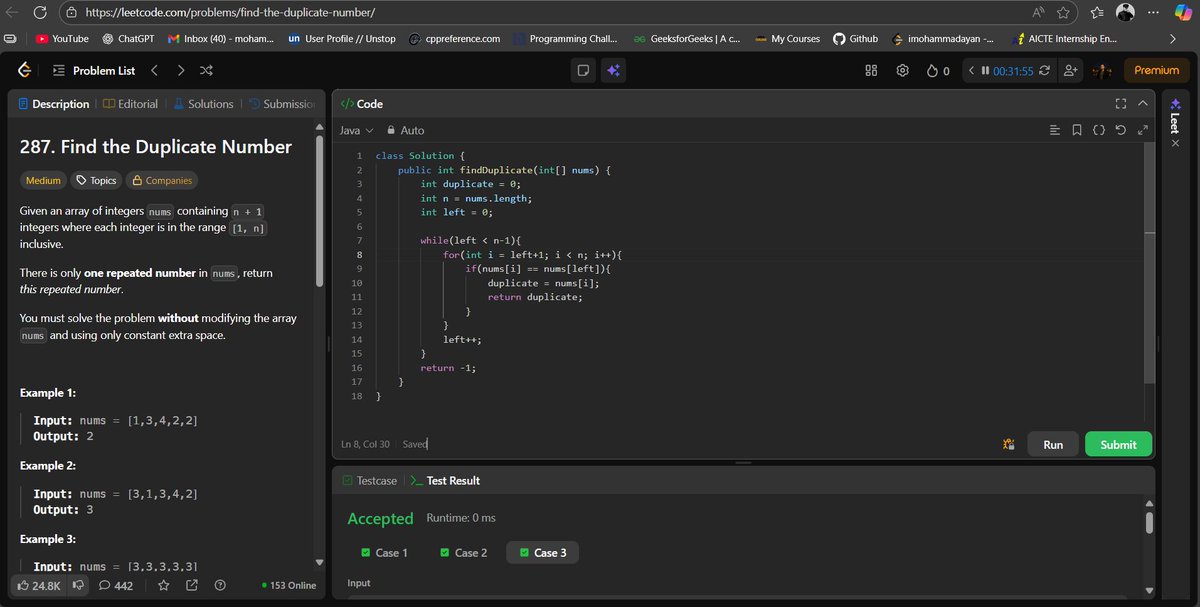The image size is (1200, 607).
Task: Switch to the Solutions tab
Action: point(203,104)
